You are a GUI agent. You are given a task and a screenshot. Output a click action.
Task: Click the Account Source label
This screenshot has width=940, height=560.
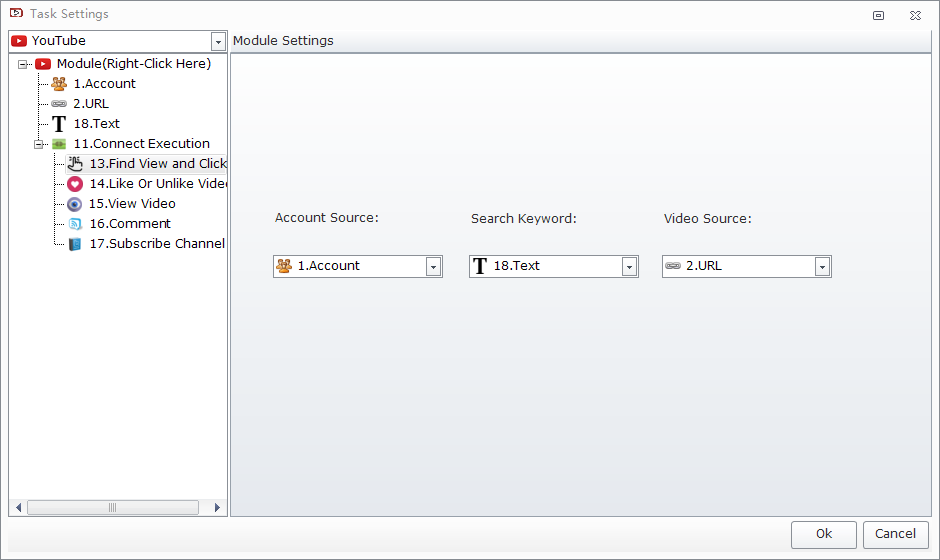pyautogui.click(x=327, y=218)
